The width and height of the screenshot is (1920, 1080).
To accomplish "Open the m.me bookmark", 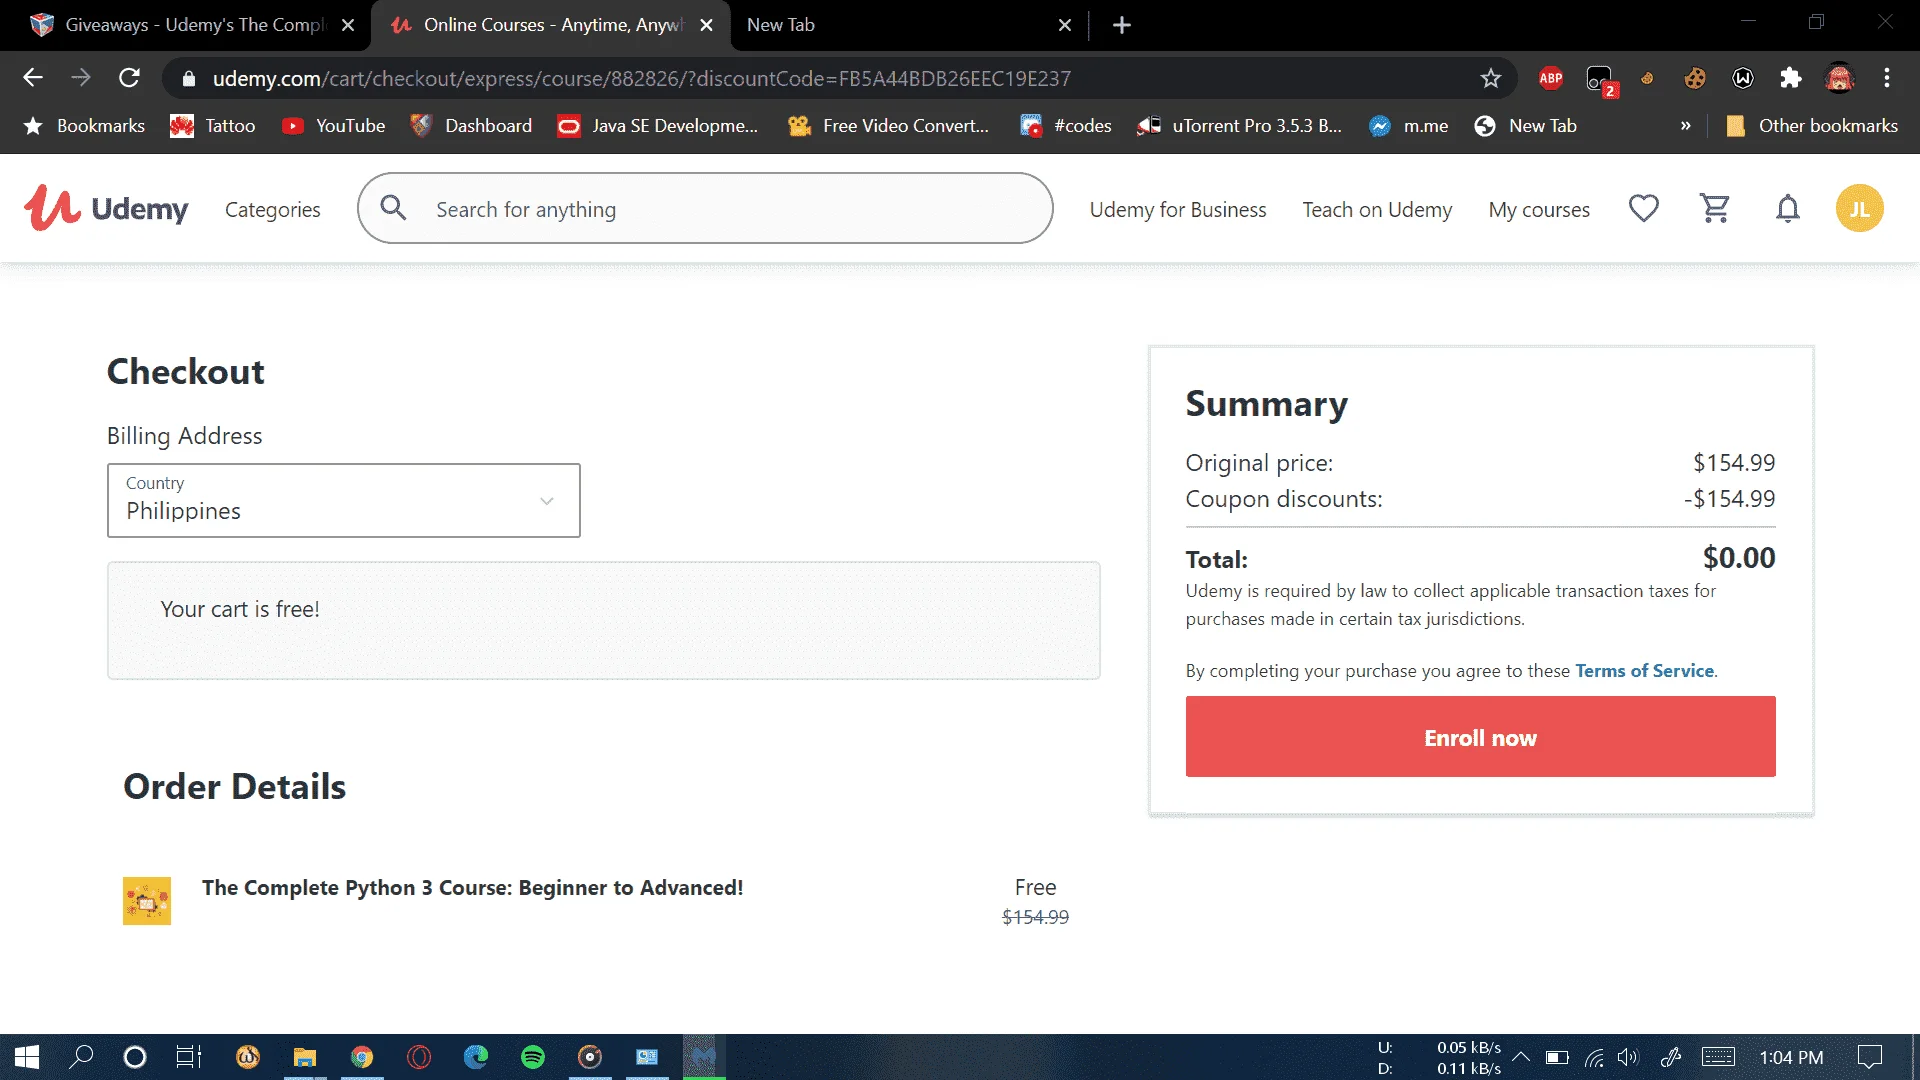I will point(1409,126).
